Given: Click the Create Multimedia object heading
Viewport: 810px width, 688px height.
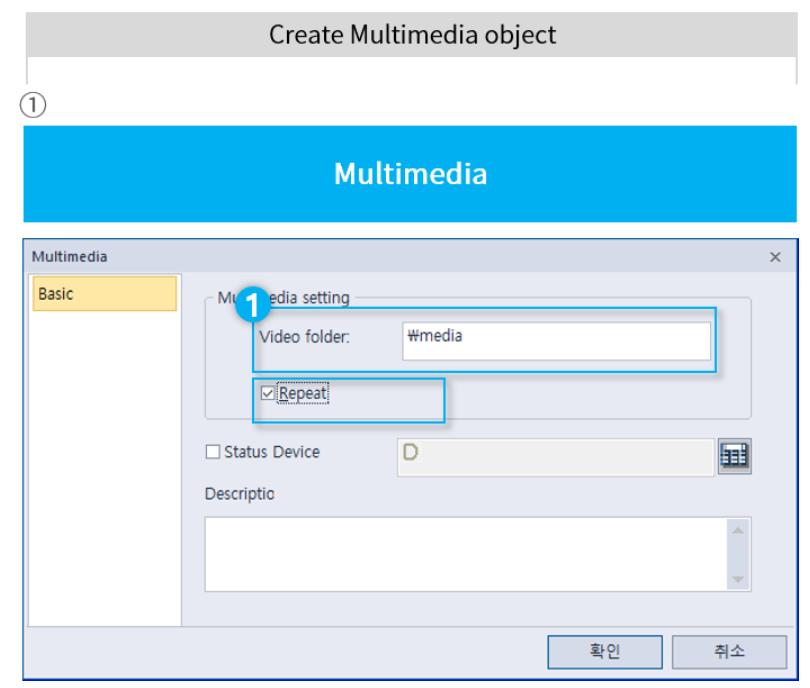Looking at the screenshot, I should click(x=411, y=35).
